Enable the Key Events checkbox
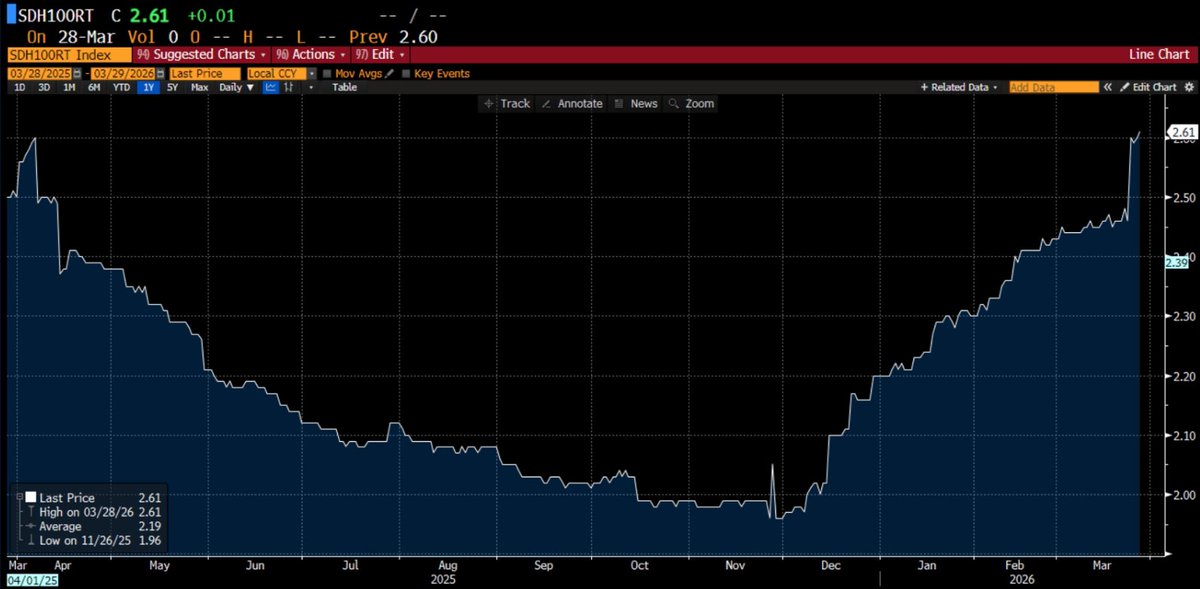1200x589 pixels. (x=406, y=73)
